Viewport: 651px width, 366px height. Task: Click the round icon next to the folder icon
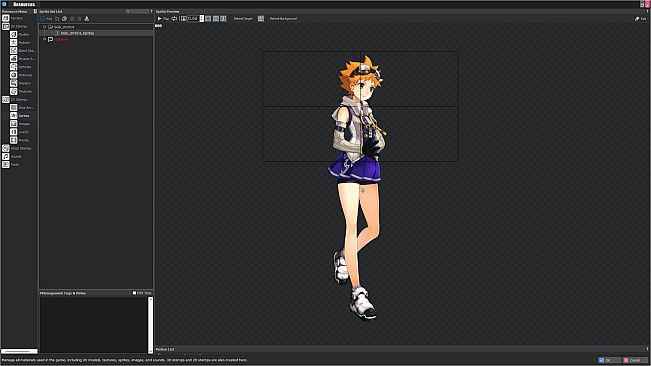coord(64,19)
